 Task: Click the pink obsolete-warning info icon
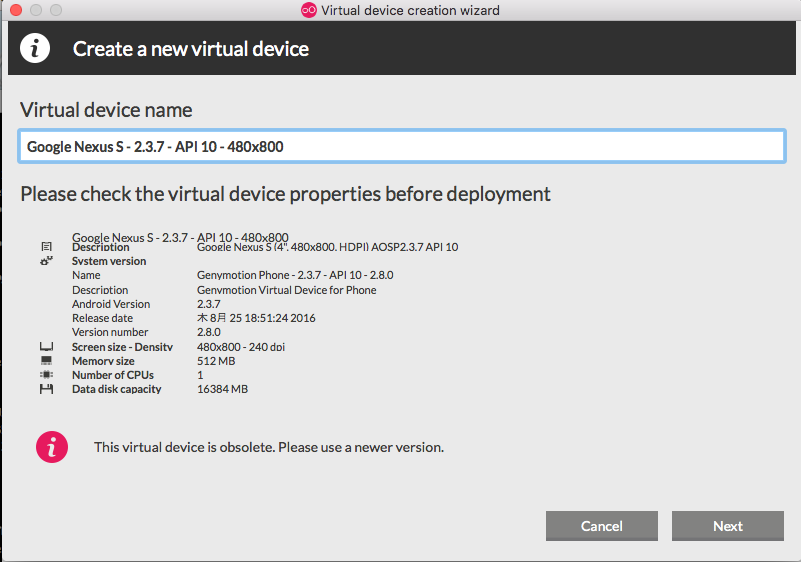(x=52, y=447)
